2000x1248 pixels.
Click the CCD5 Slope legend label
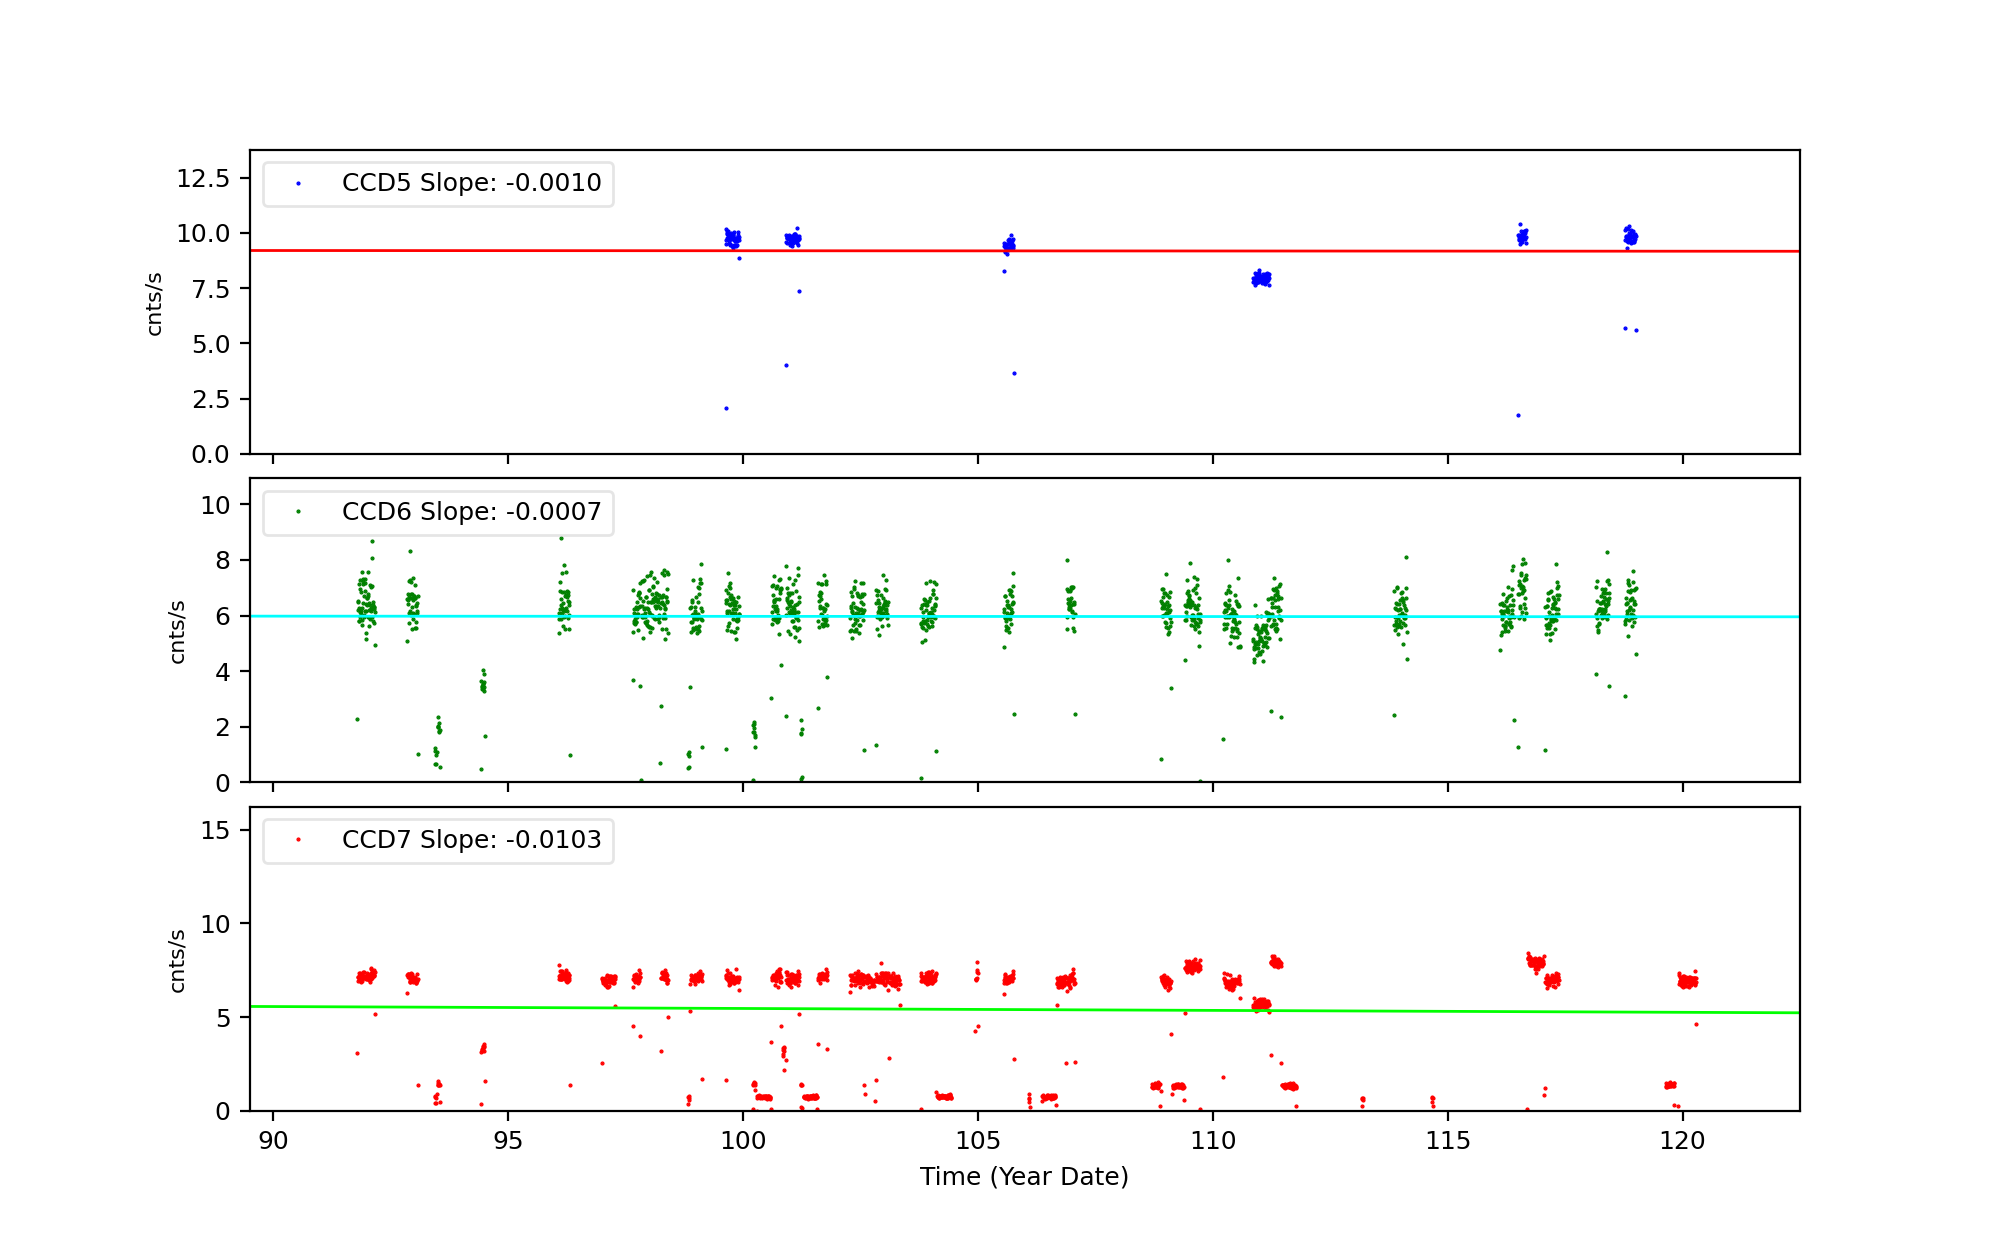(x=471, y=183)
